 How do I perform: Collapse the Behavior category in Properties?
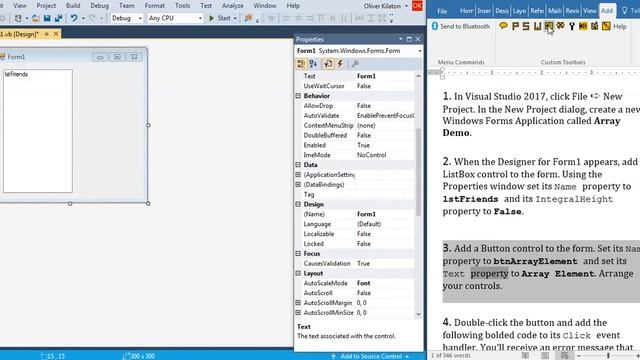[298, 96]
